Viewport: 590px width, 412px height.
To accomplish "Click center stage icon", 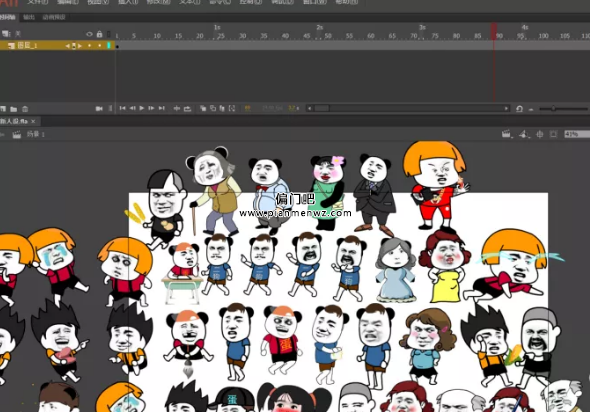I will pyautogui.click(x=540, y=134).
